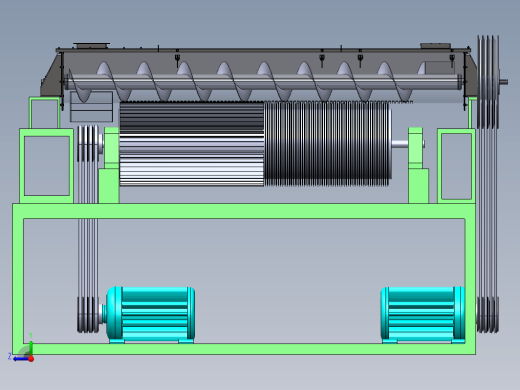Select the left motor's lower belt pulley
Image resolution: width=520 pixels, height=390 pixels.
(x=88, y=314)
